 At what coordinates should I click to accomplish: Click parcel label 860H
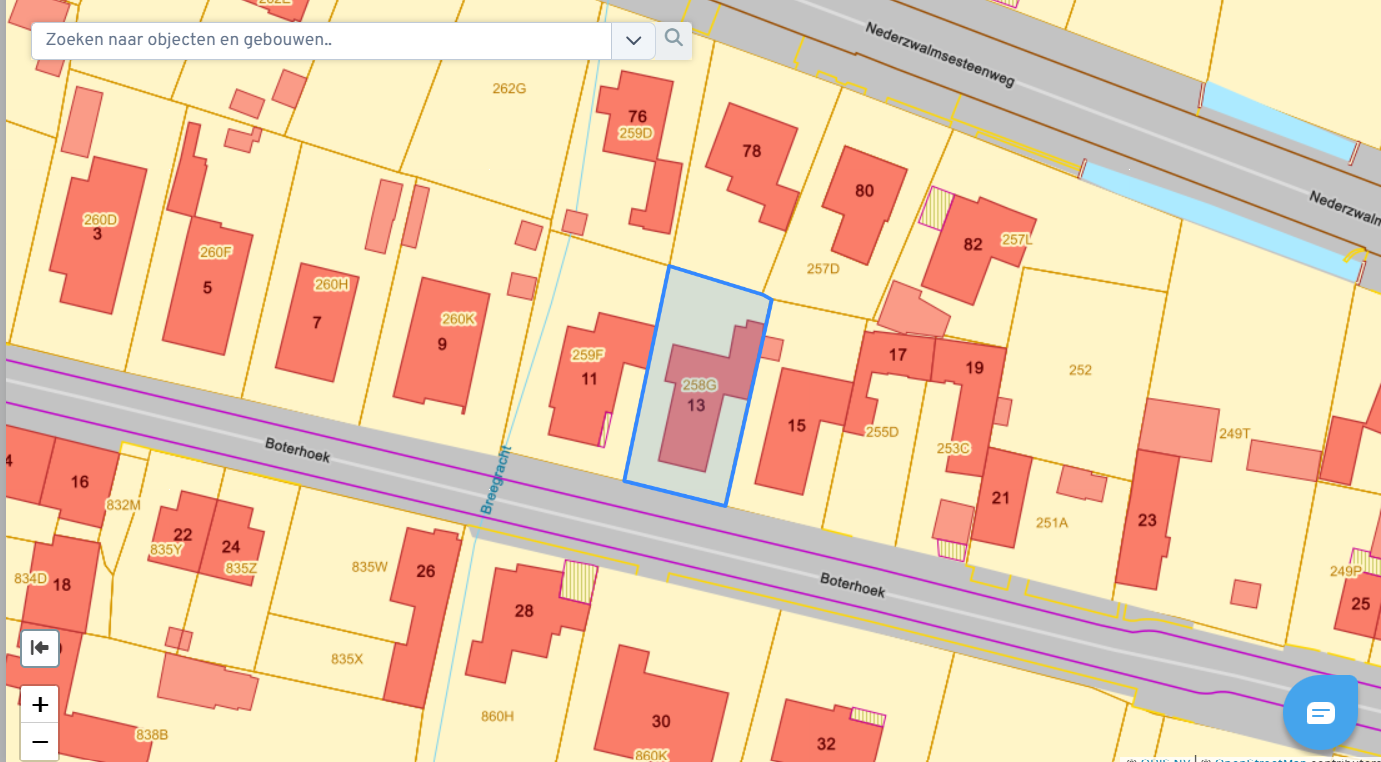tap(497, 716)
